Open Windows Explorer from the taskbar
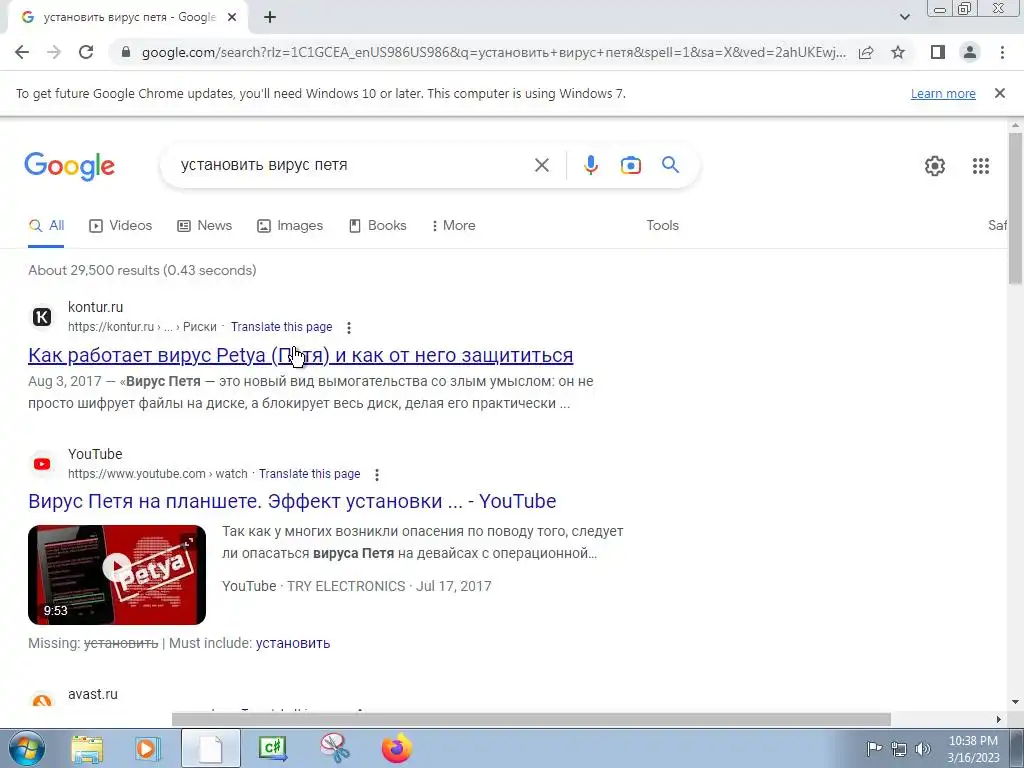 point(87,749)
